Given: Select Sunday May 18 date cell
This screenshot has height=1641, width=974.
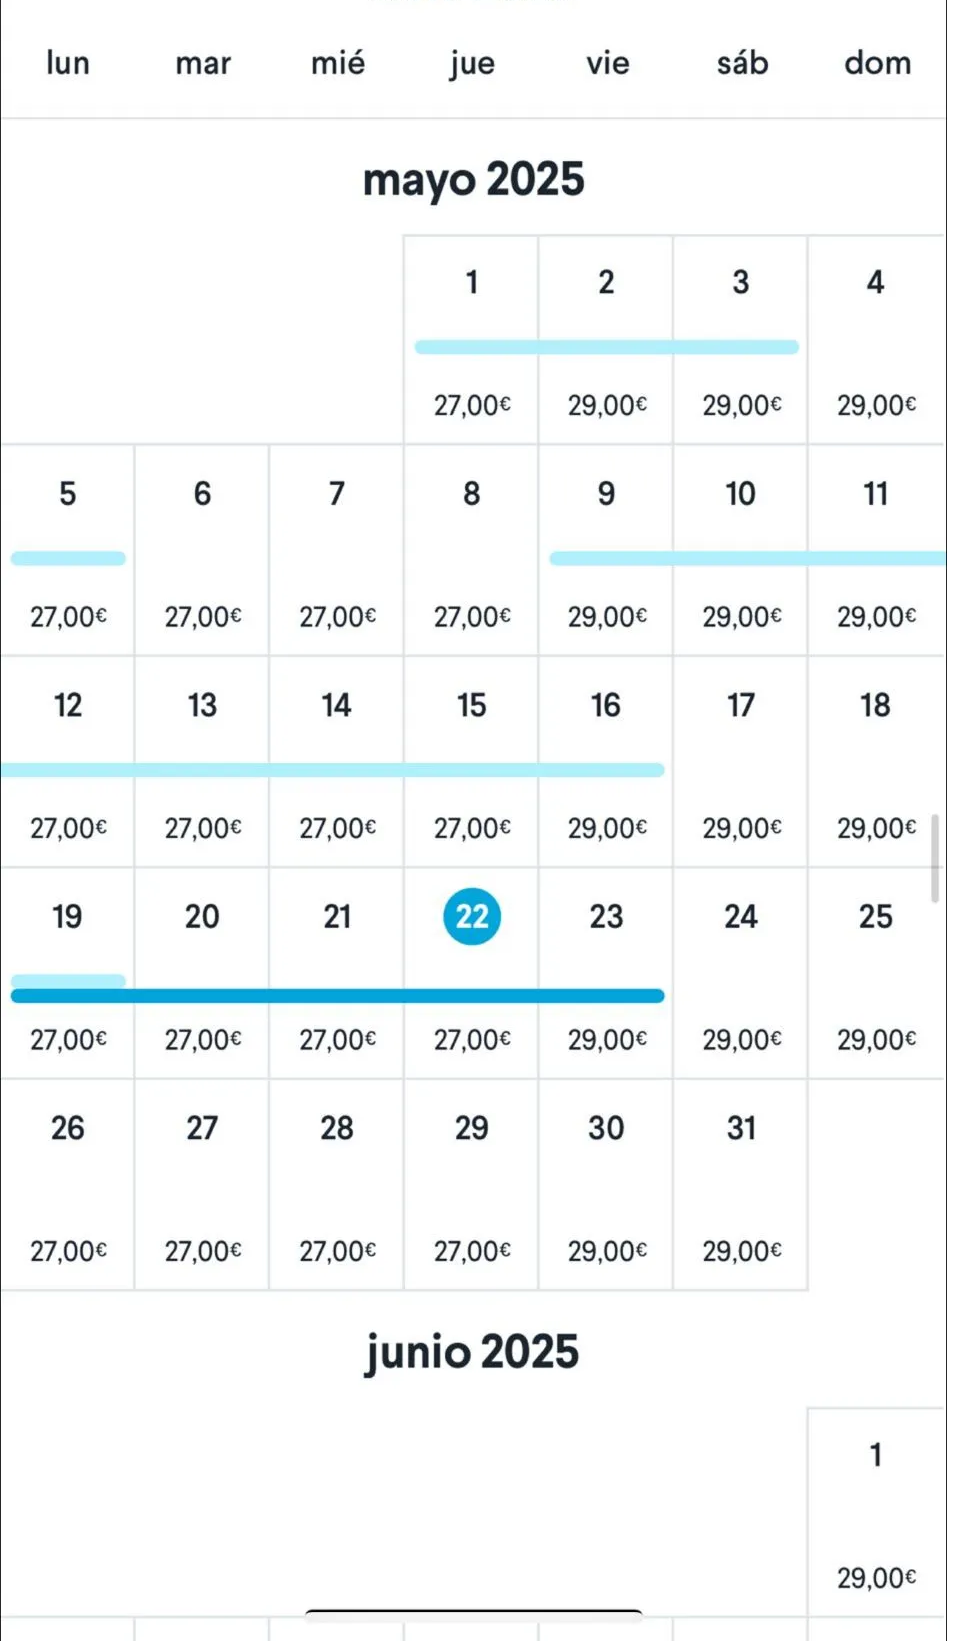Looking at the screenshot, I should coord(875,762).
